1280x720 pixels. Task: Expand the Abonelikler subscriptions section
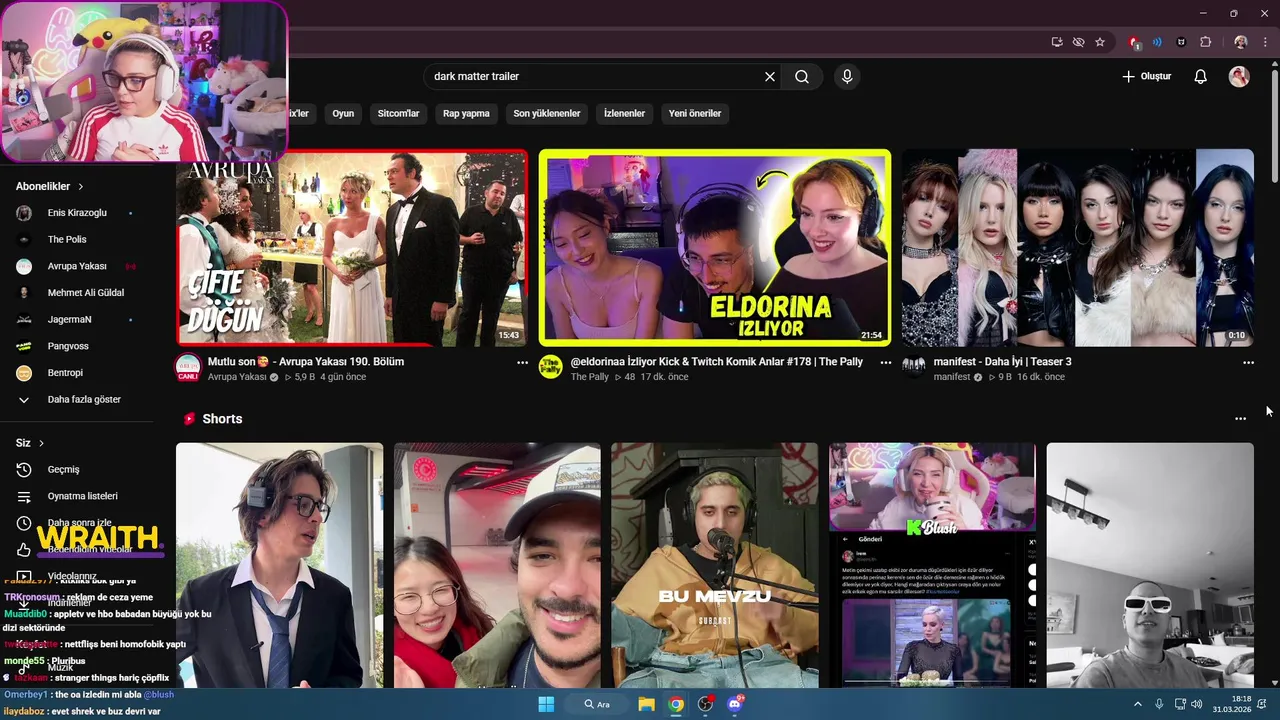[x=50, y=186]
